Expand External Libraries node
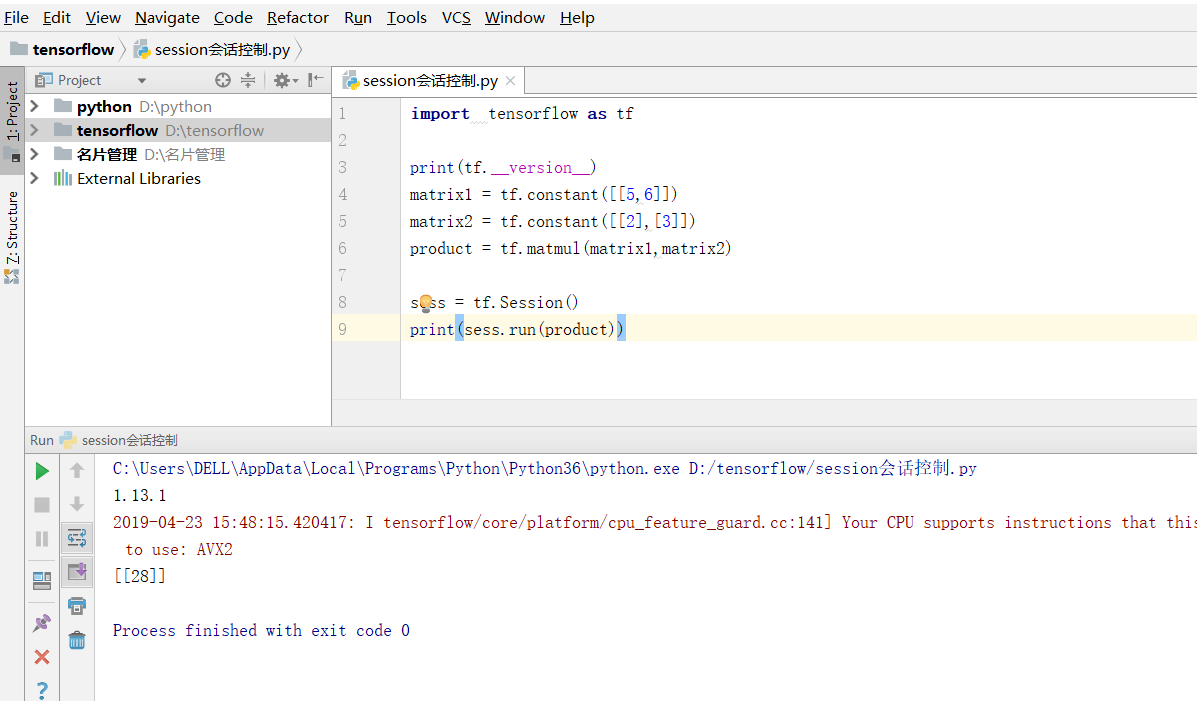Viewport: 1197px width, 701px height. [x=33, y=178]
